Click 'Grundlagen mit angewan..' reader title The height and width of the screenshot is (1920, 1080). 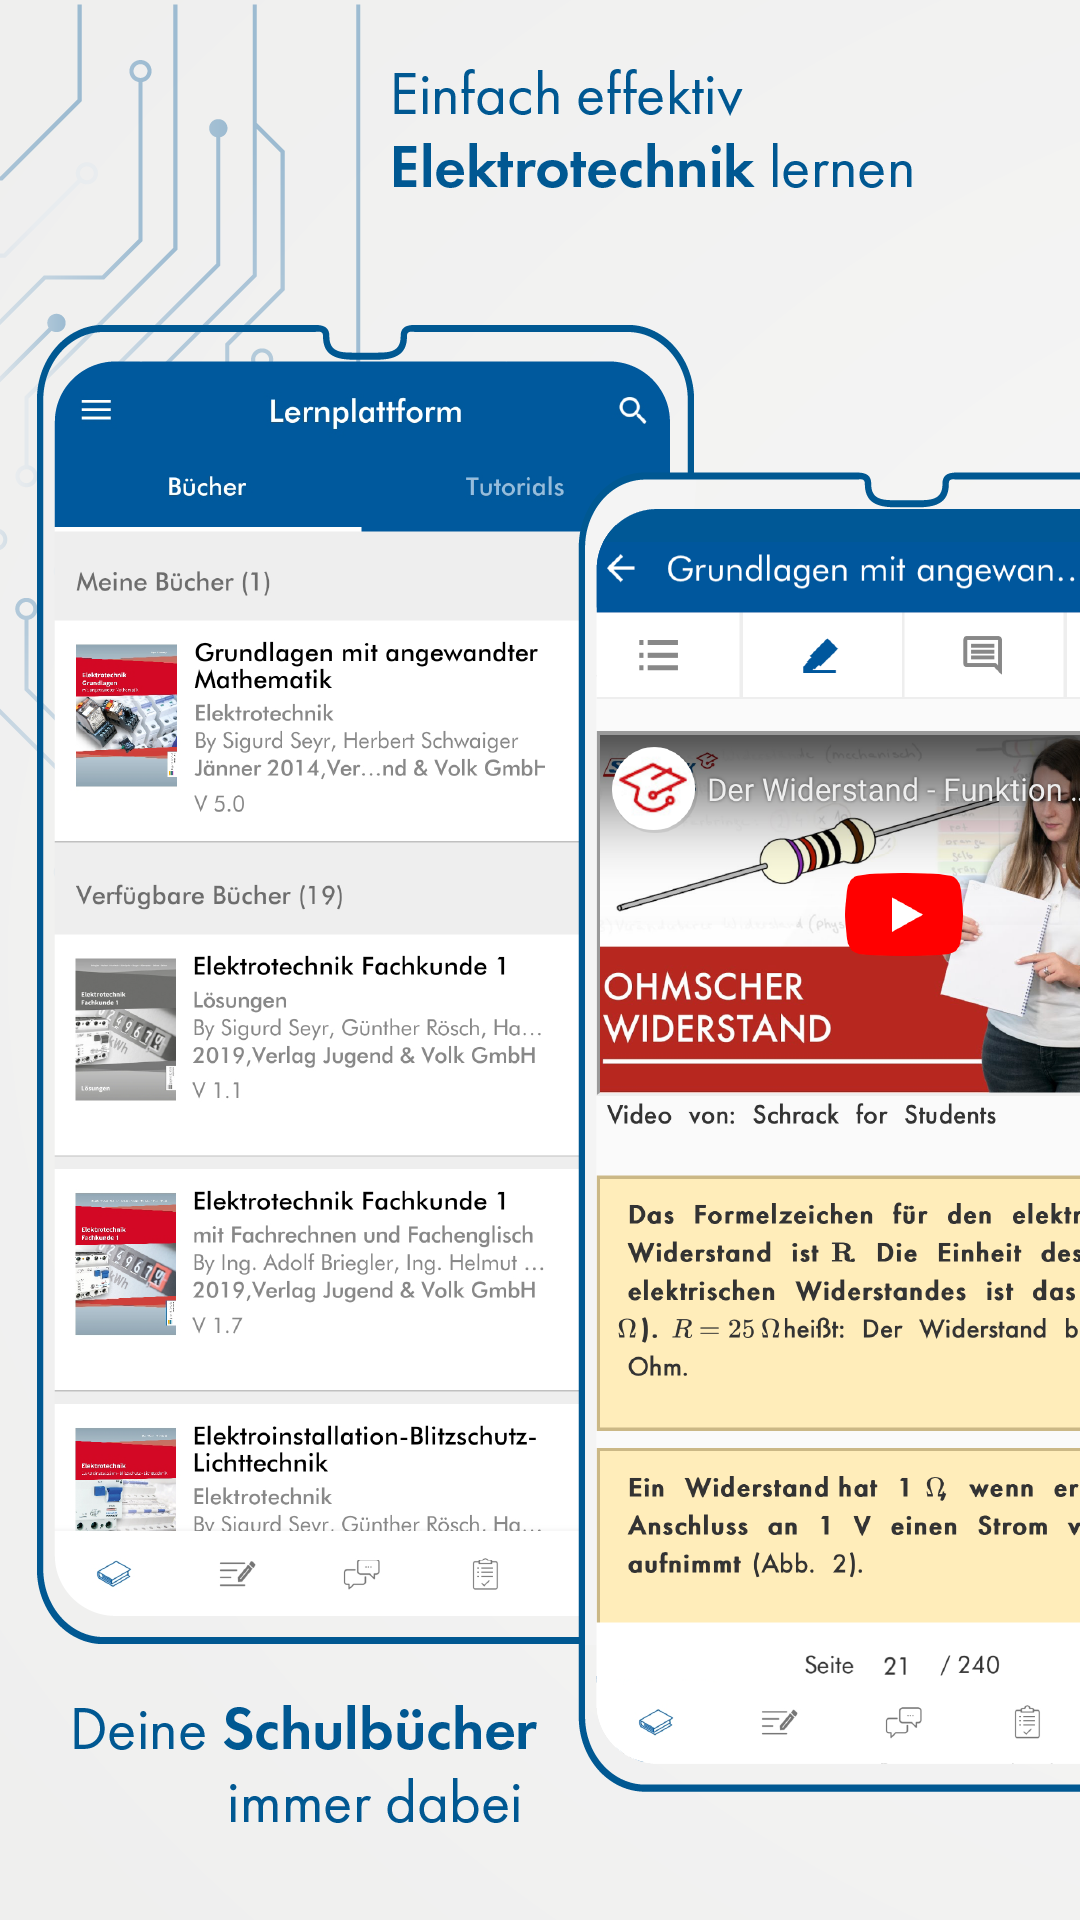click(x=871, y=570)
